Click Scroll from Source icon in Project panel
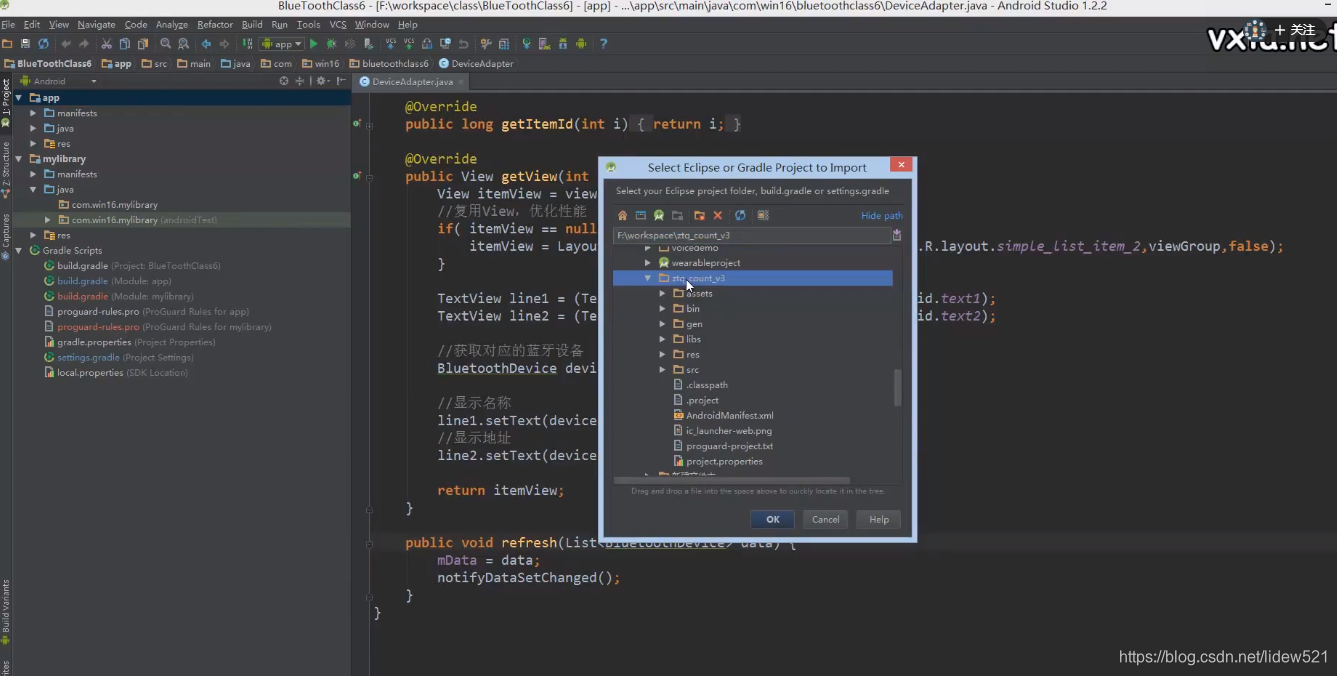The width and height of the screenshot is (1337, 676). [x=284, y=81]
